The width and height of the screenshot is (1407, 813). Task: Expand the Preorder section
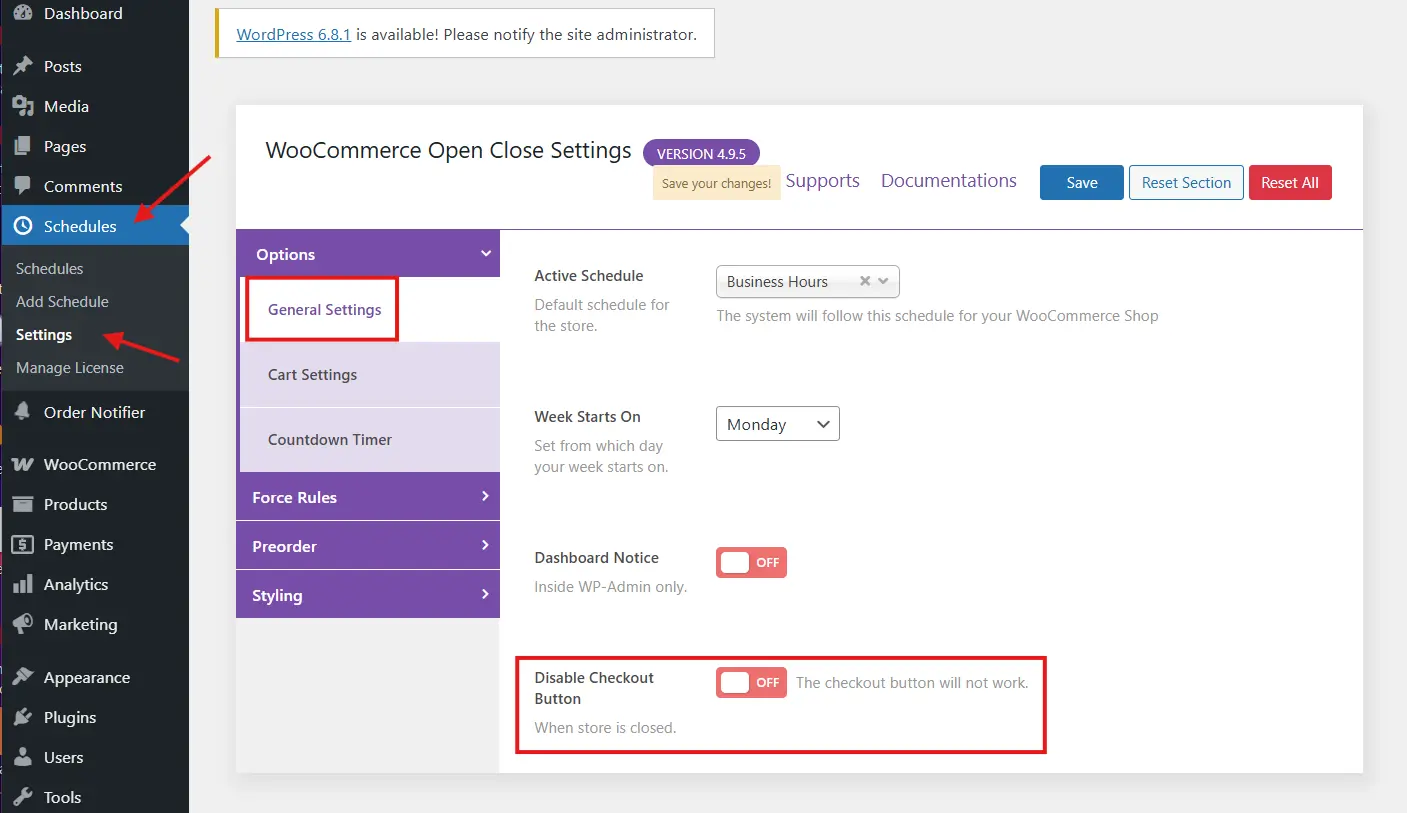[x=368, y=546]
